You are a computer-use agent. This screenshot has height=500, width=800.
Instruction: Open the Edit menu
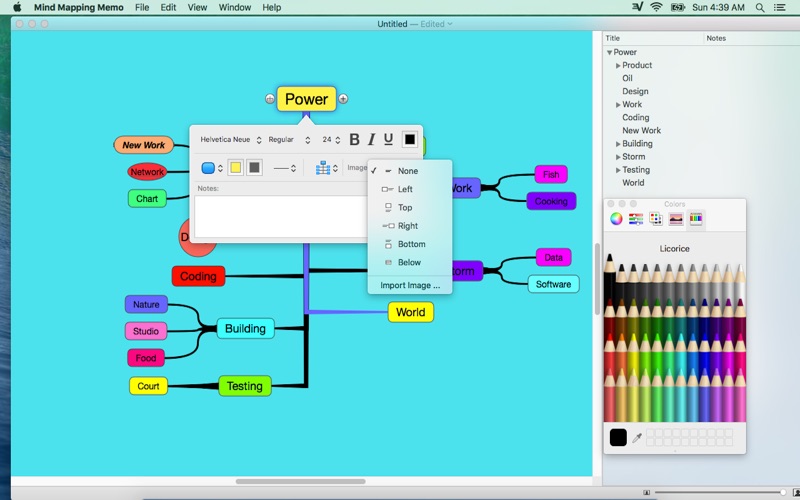click(x=168, y=7)
